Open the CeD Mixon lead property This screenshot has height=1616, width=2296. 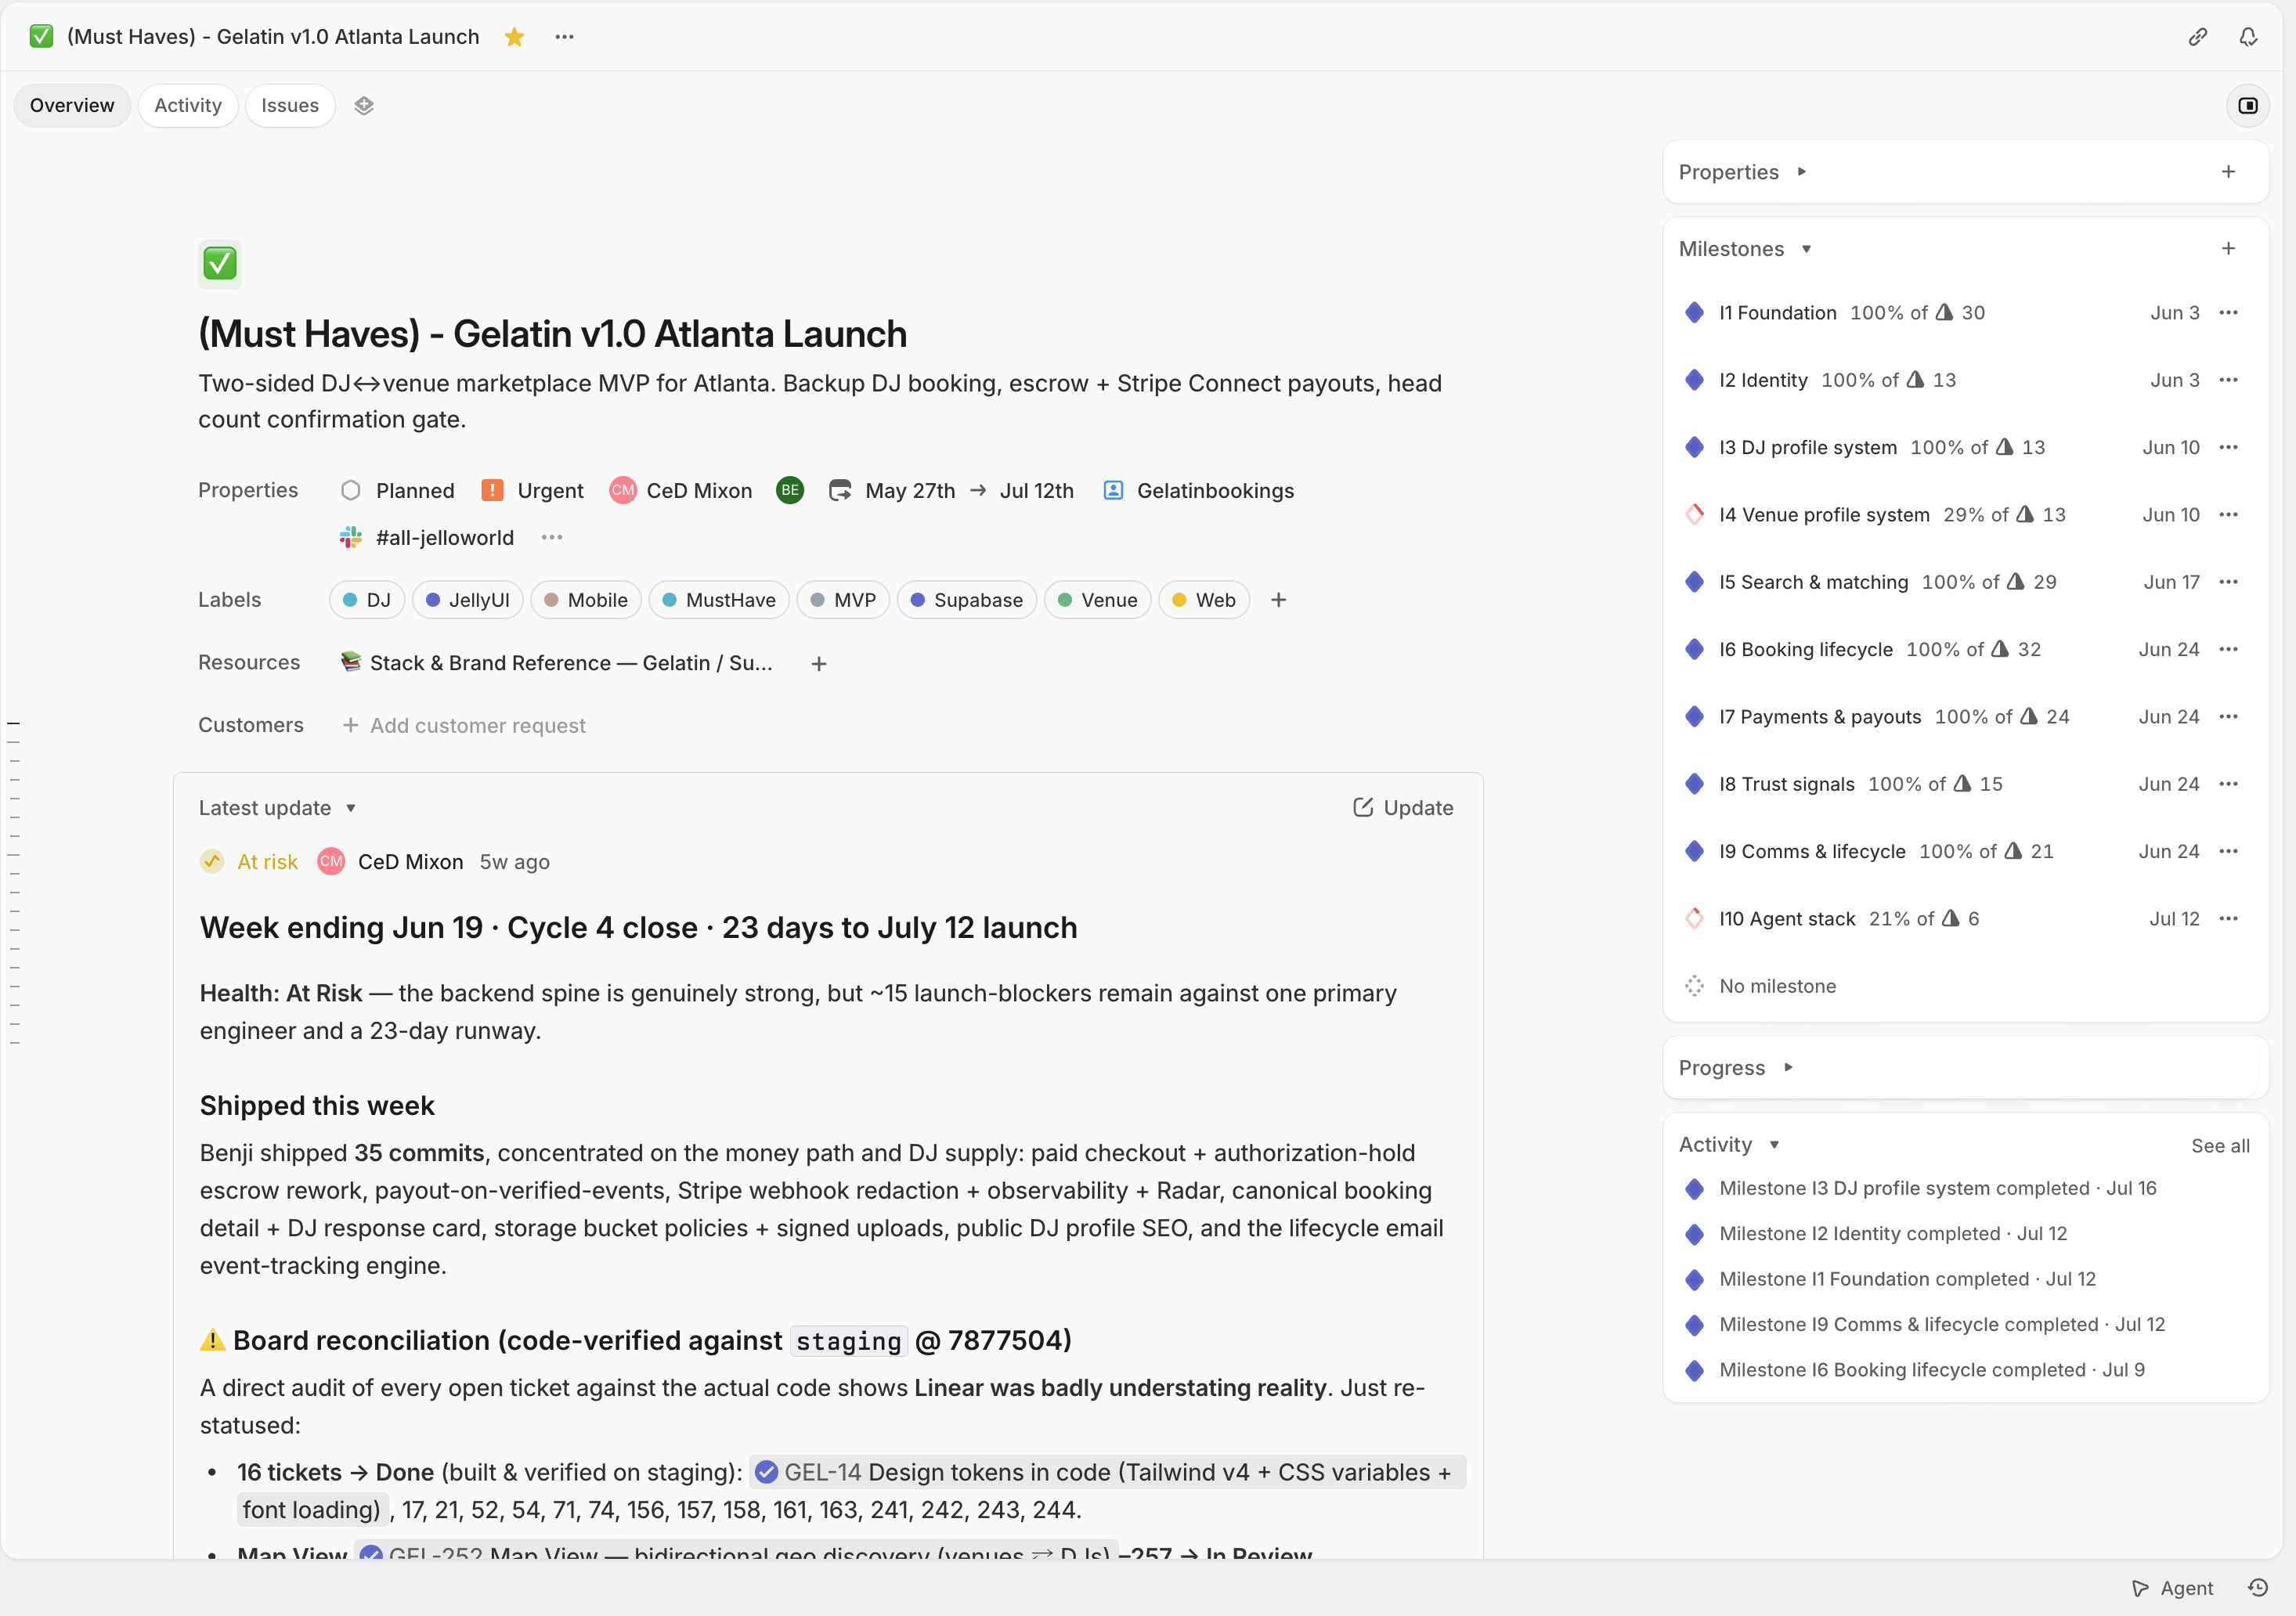pyautogui.click(x=681, y=491)
